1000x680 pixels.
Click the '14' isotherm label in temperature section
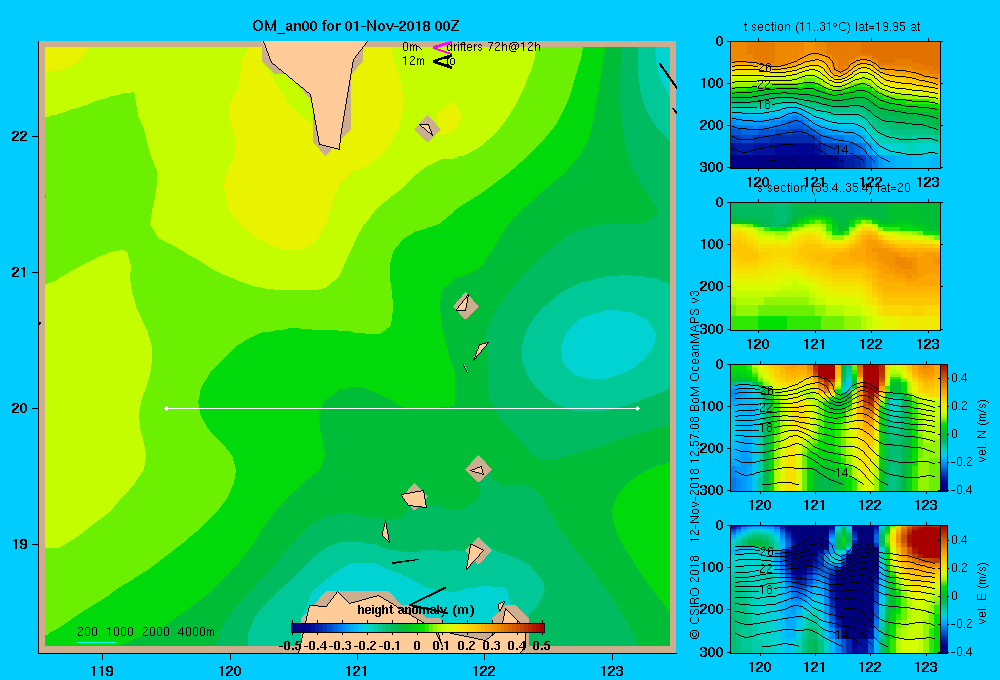pos(842,149)
